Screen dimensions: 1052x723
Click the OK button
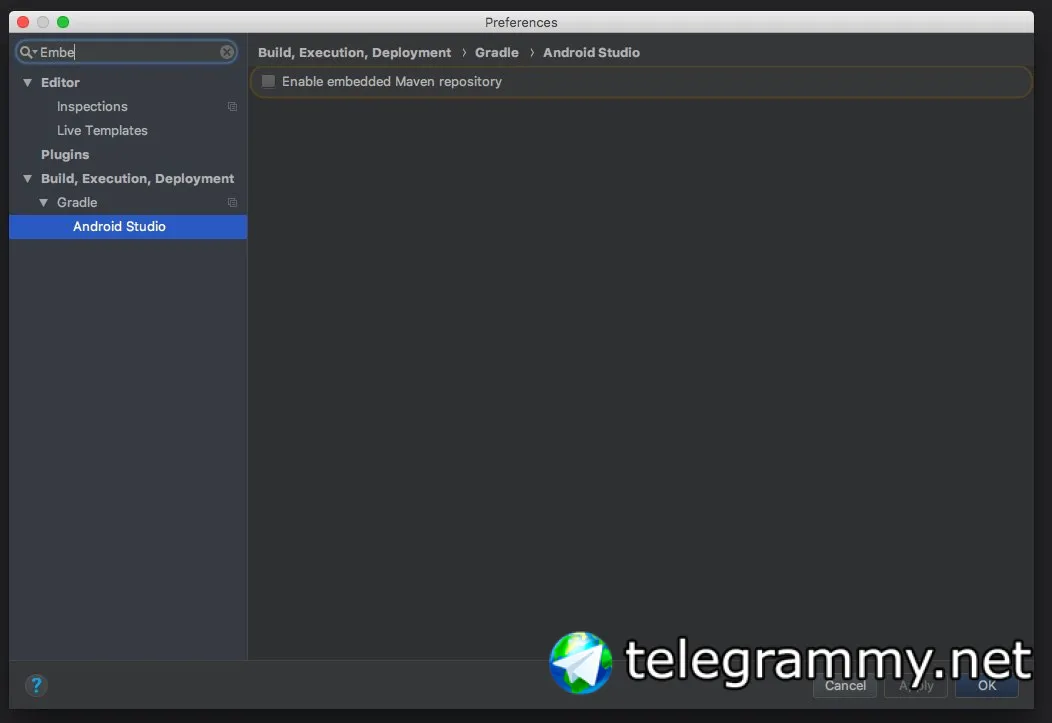(986, 685)
